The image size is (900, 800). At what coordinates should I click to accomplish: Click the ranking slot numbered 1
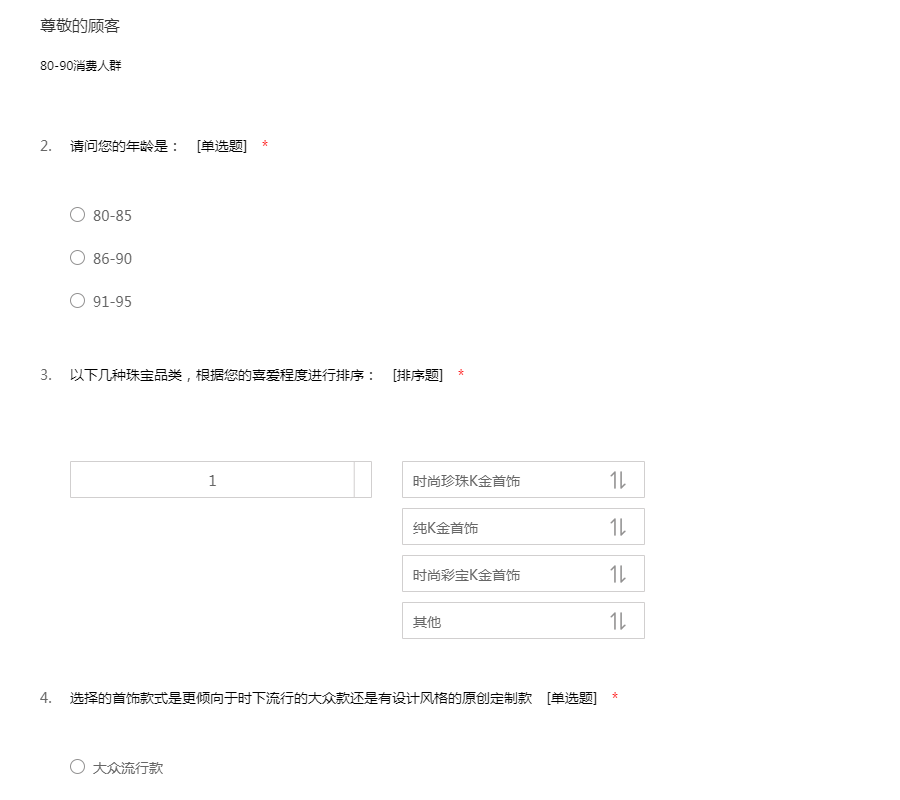point(212,480)
